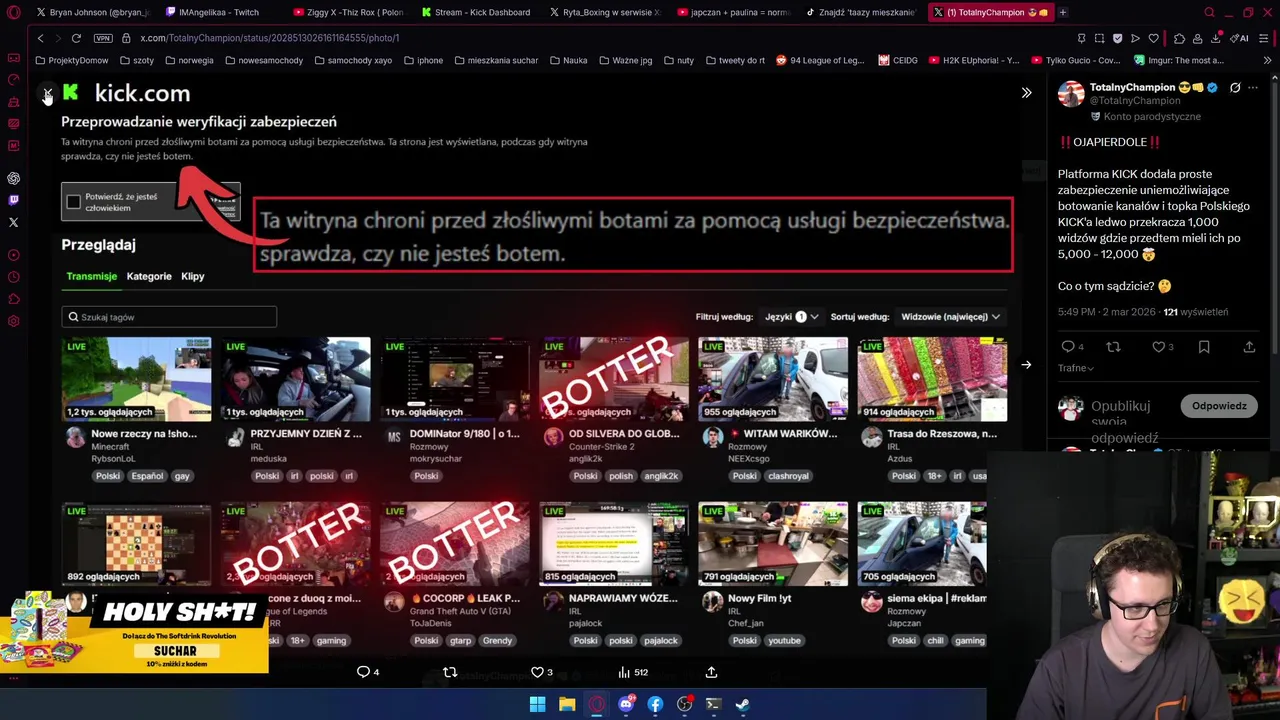Repost icon below the photo
Screen dimensions: 1280x720
coord(450,672)
